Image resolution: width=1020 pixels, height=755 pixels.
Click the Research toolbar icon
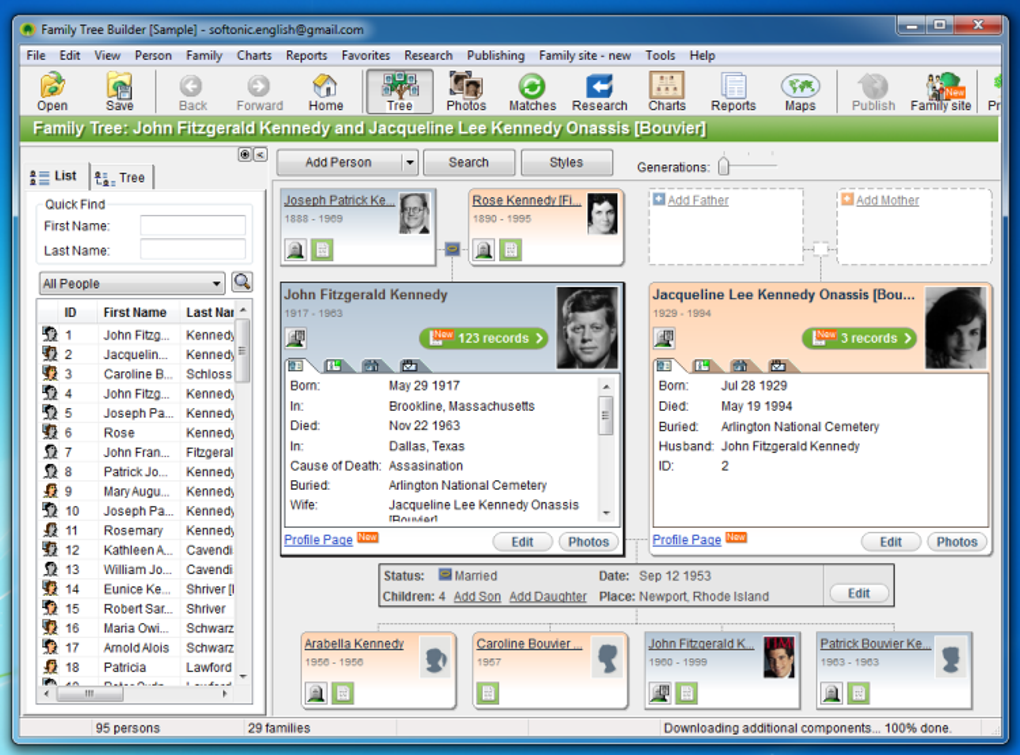(x=599, y=92)
